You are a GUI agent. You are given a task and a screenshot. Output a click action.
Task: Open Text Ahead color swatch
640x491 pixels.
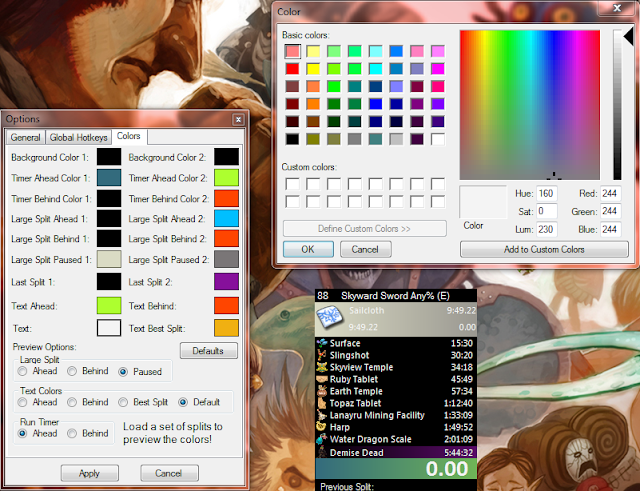tap(109, 306)
